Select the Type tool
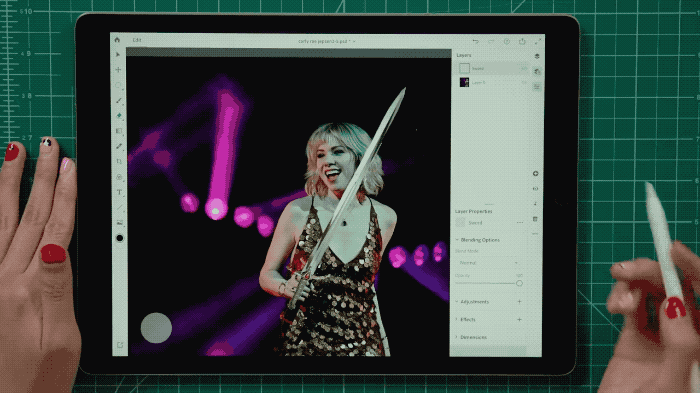The height and width of the screenshot is (393, 700). pyautogui.click(x=119, y=192)
